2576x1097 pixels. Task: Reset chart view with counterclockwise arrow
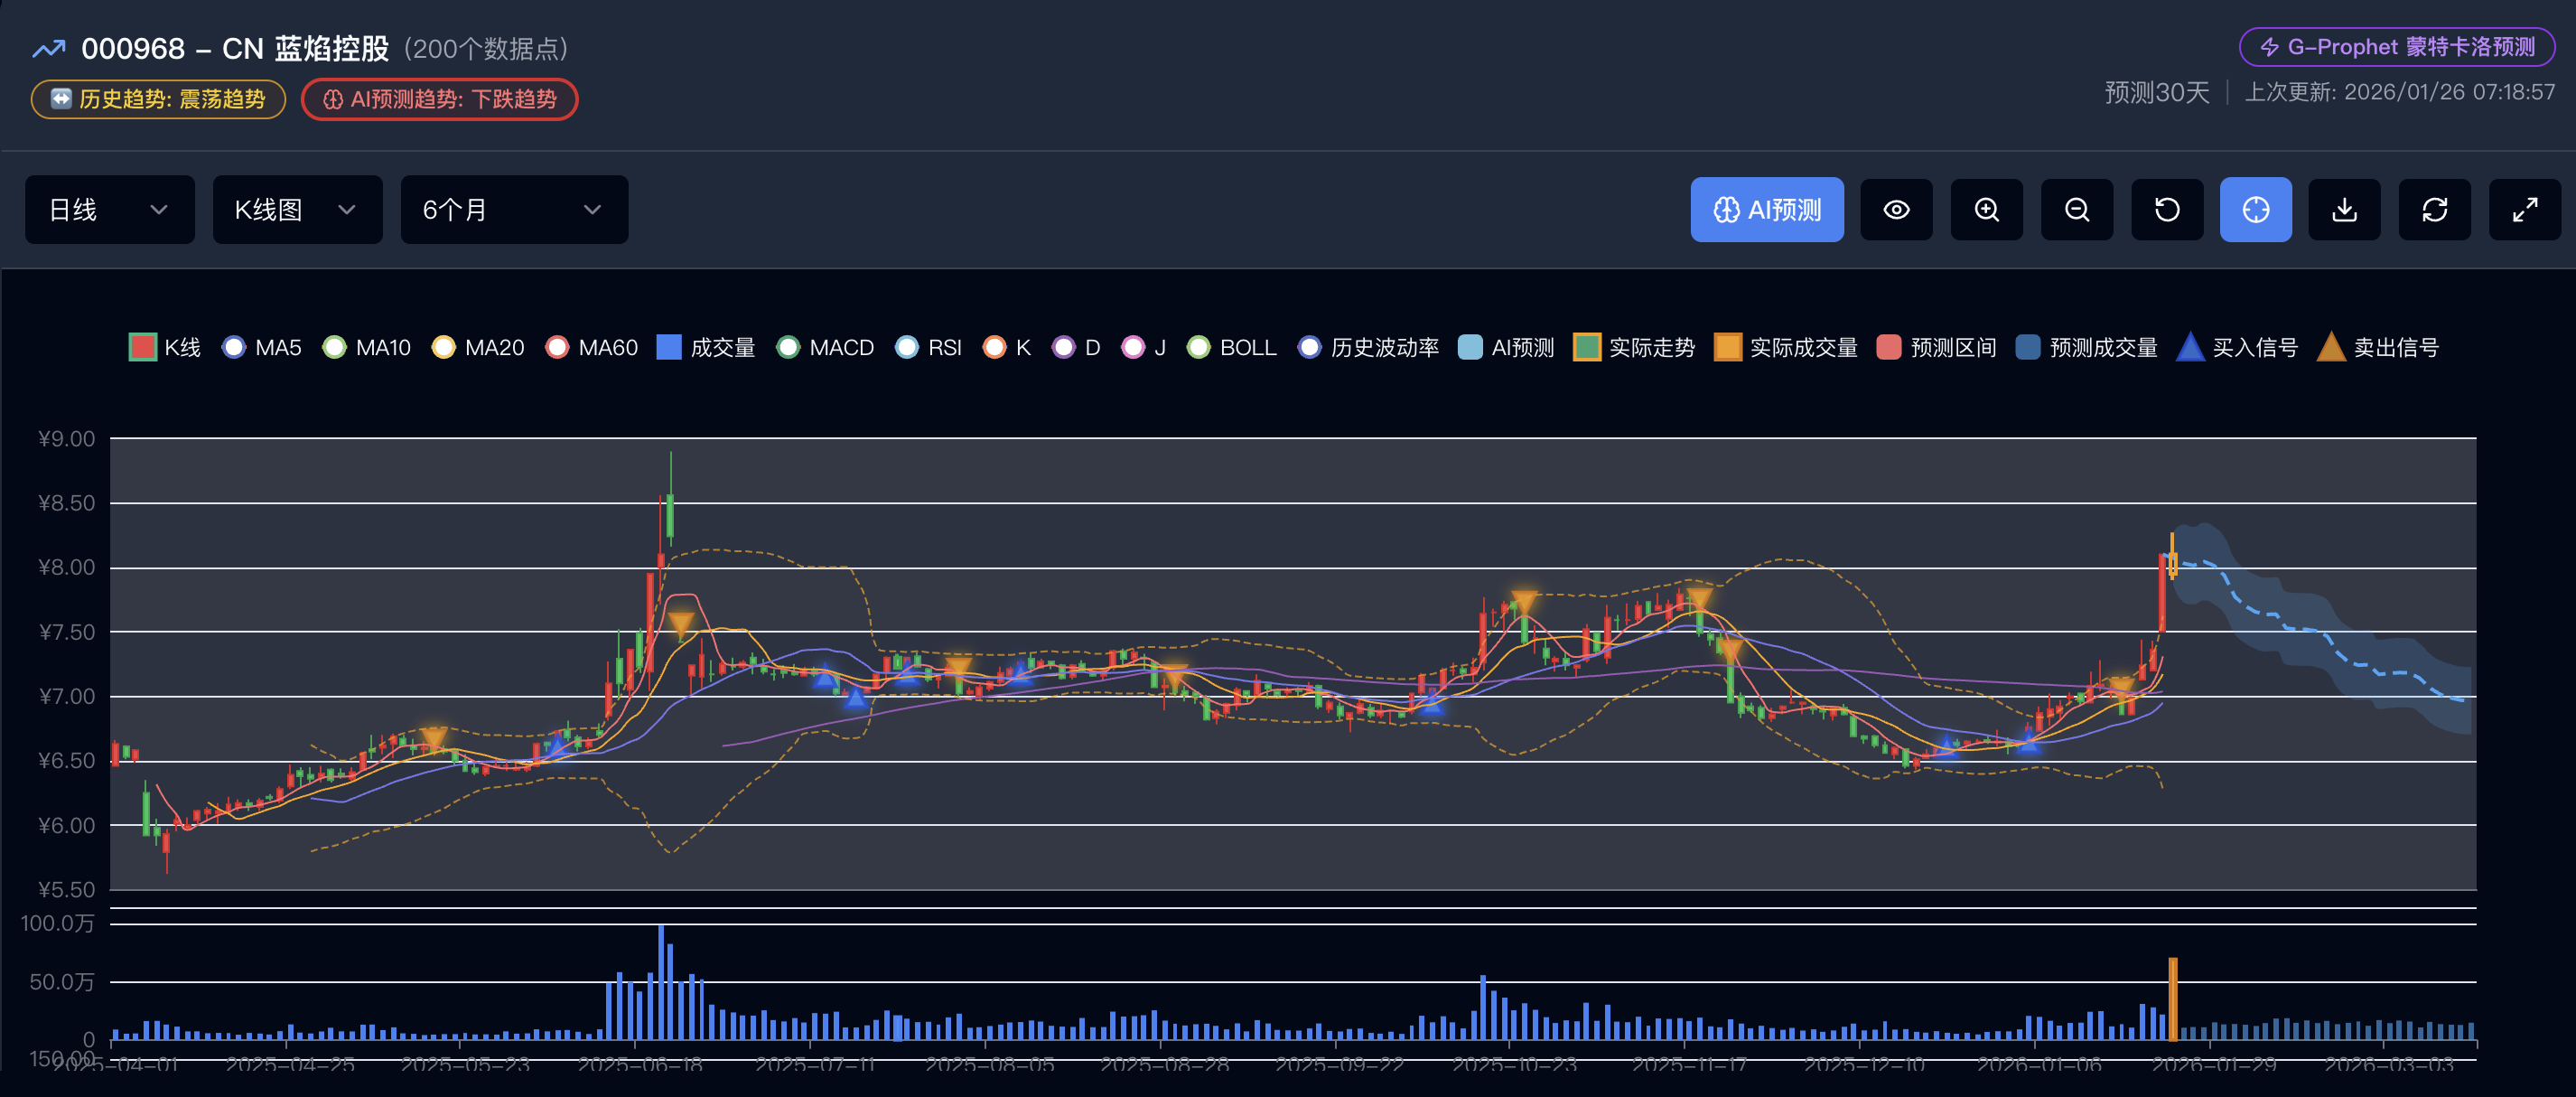pyautogui.click(x=2166, y=210)
